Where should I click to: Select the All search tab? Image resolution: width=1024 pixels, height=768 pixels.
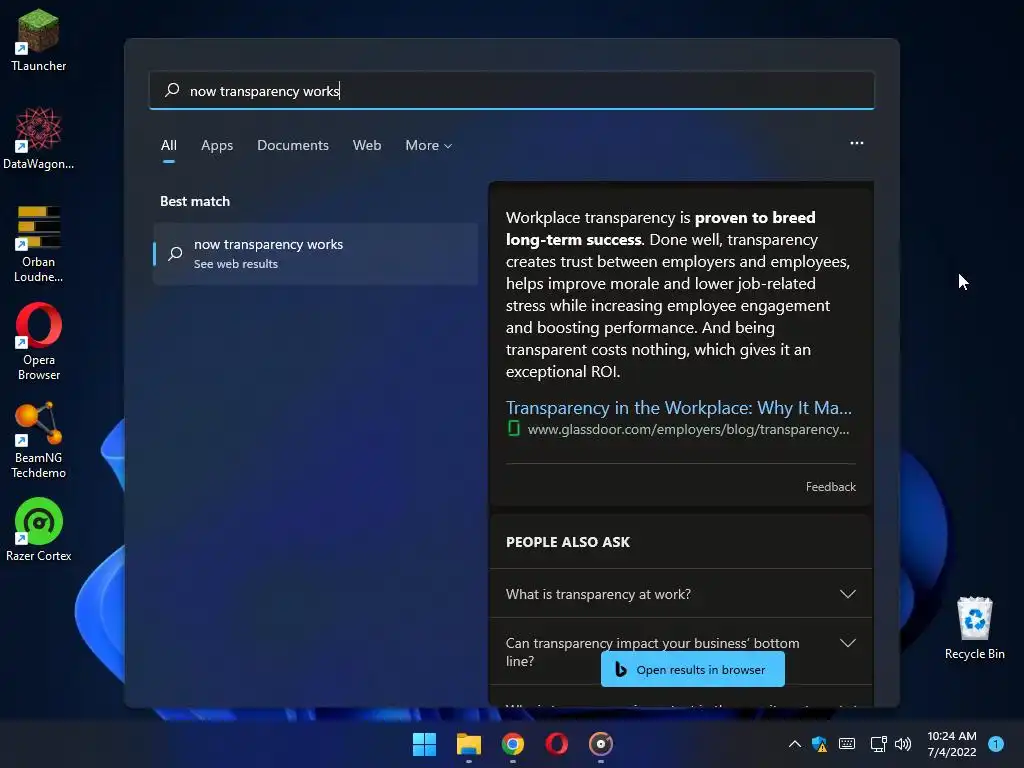coord(168,145)
